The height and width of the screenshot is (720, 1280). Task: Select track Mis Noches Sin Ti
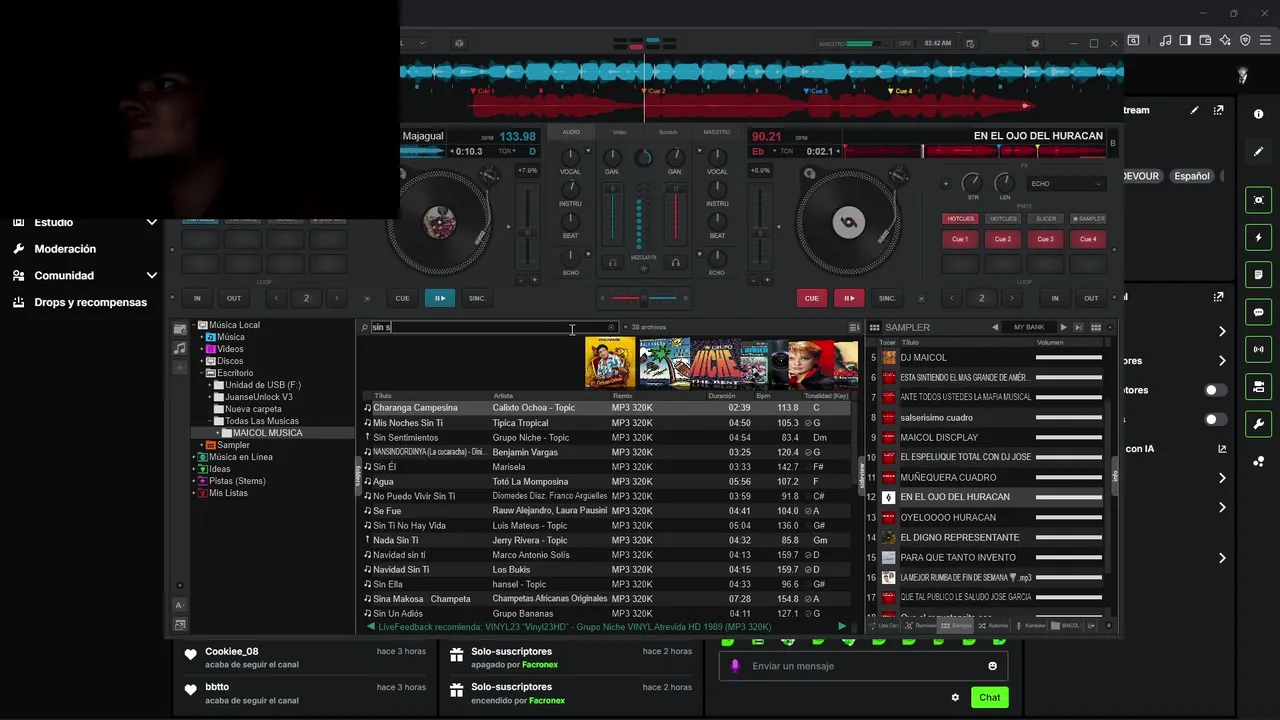(x=607, y=423)
